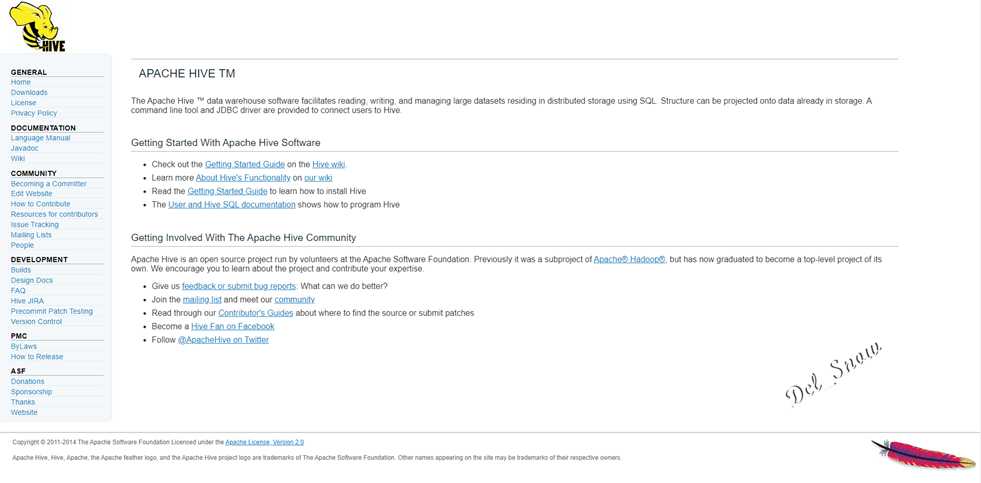Open the ByLaws link under PMC
The height and width of the screenshot is (483, 981).
(23, 347)
